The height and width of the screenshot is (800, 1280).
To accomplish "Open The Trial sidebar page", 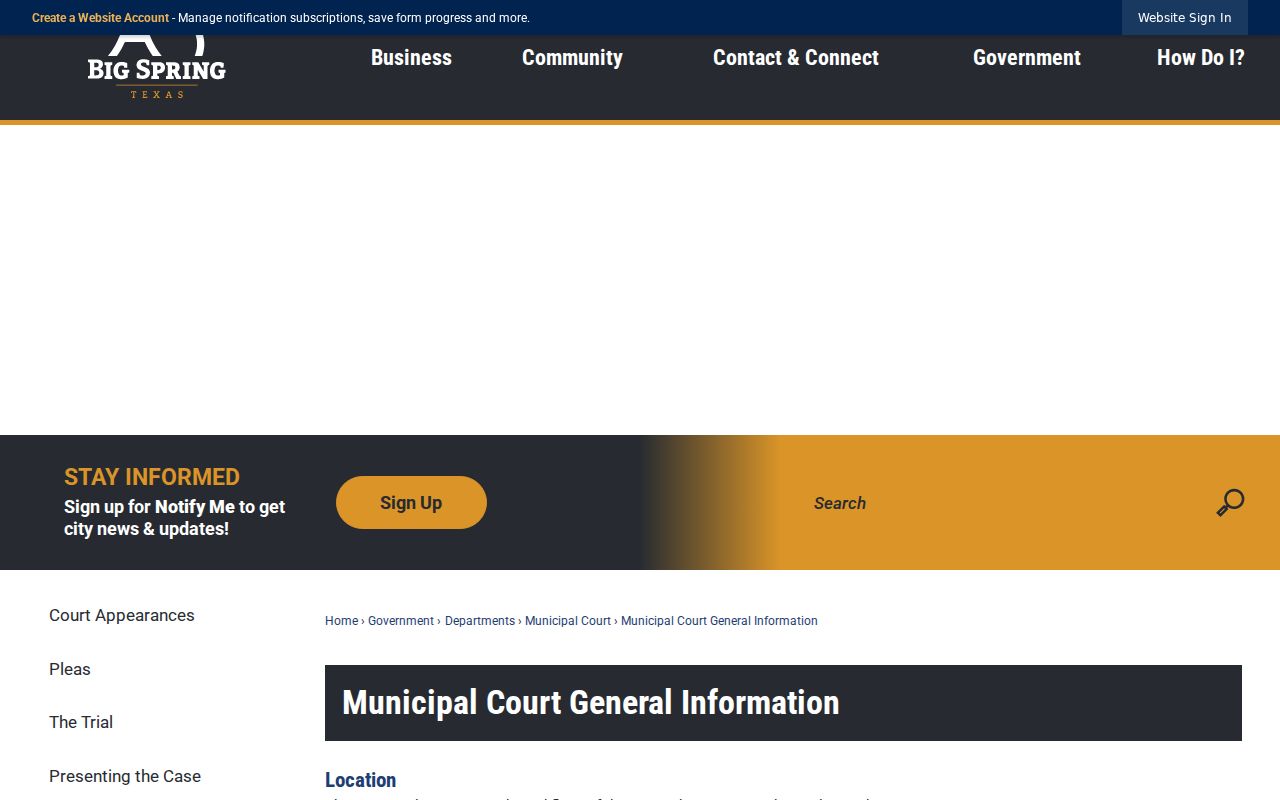I will coord(81,722).
